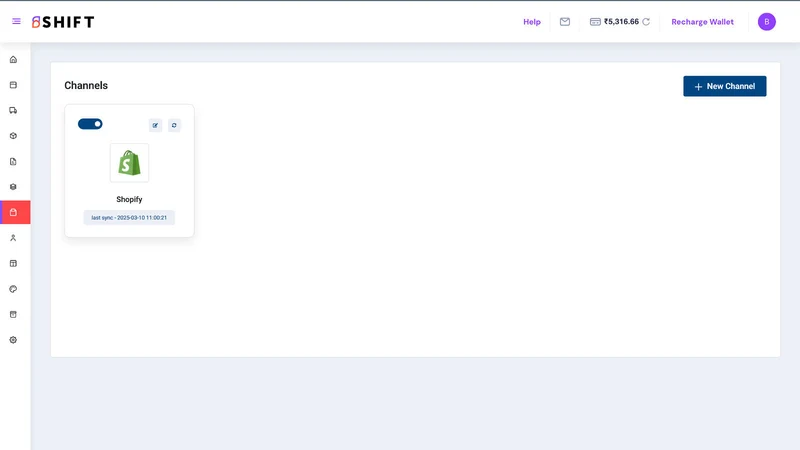Open Recharge Wallet link
Image resolution: width=800 pixels, height=450 pixels.
click(702, 22)
